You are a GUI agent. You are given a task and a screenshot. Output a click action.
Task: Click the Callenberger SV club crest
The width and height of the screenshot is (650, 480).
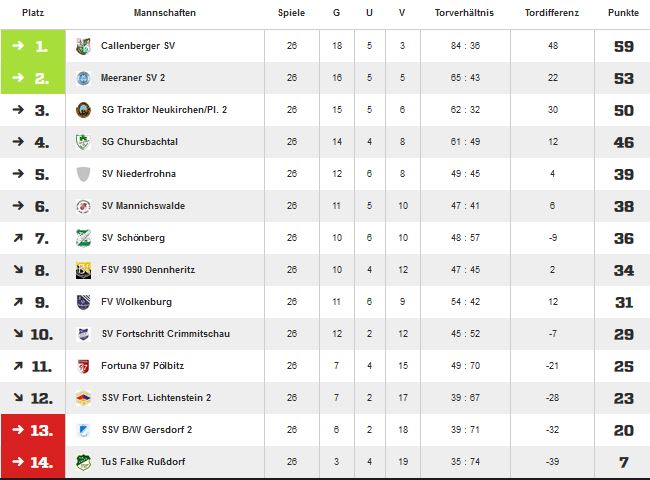(x=83, y=46)
